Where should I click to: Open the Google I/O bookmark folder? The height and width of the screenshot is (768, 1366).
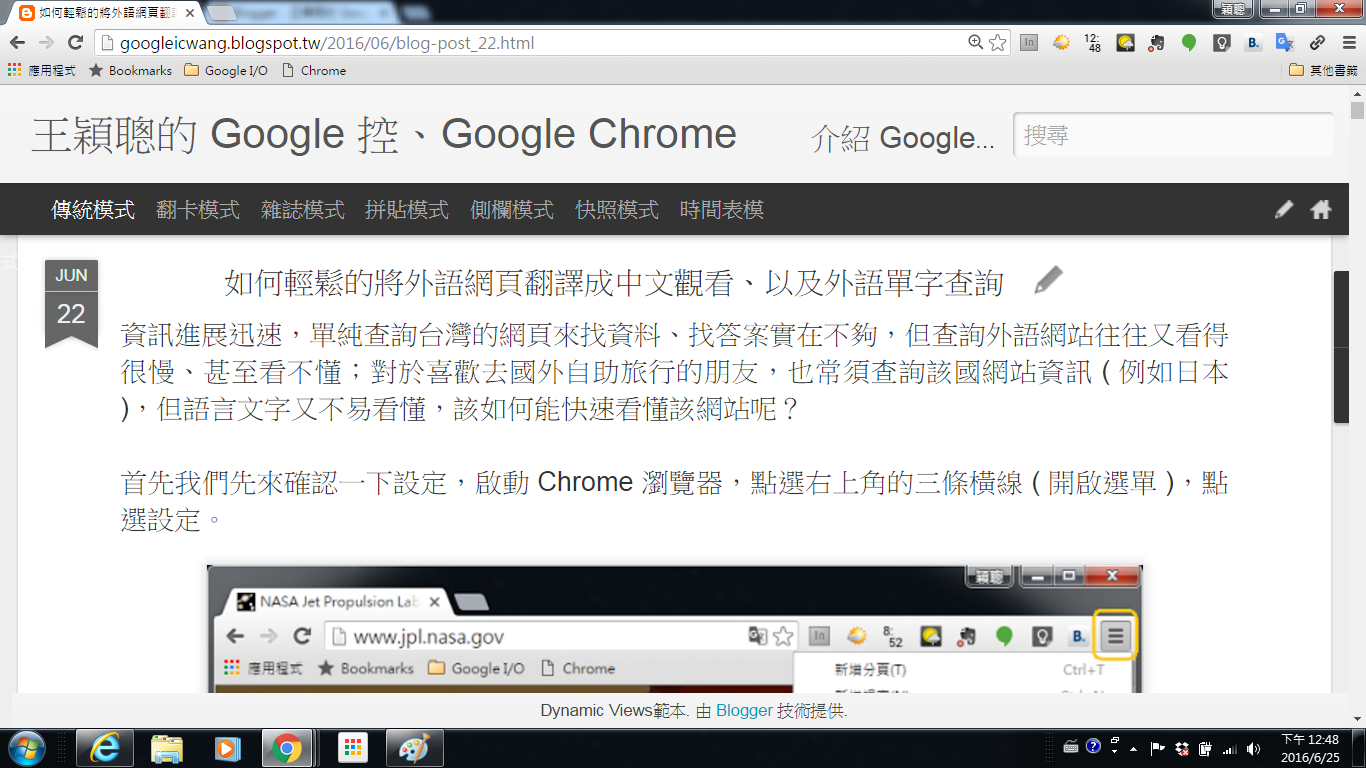(226, 70)
